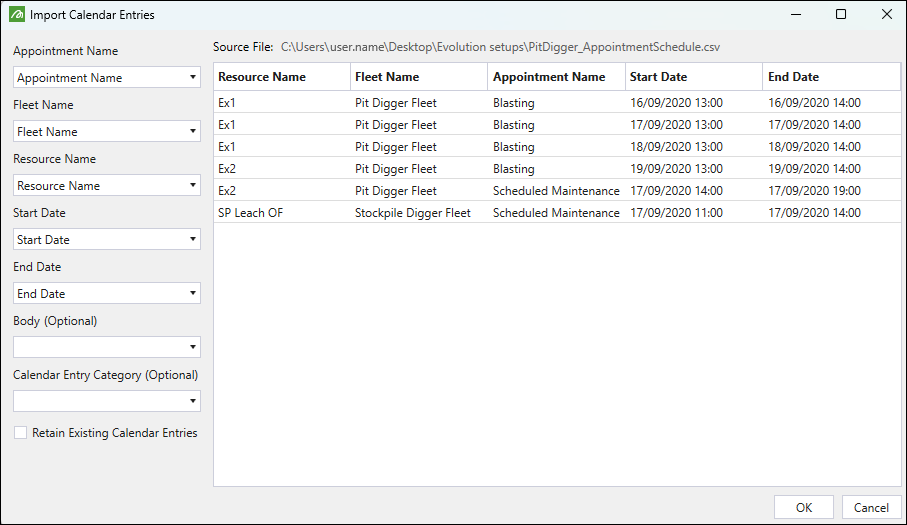Expand the Calendar Entry Category dropdown
This screenshot has height=525, width=907.
tap(107, 401)
